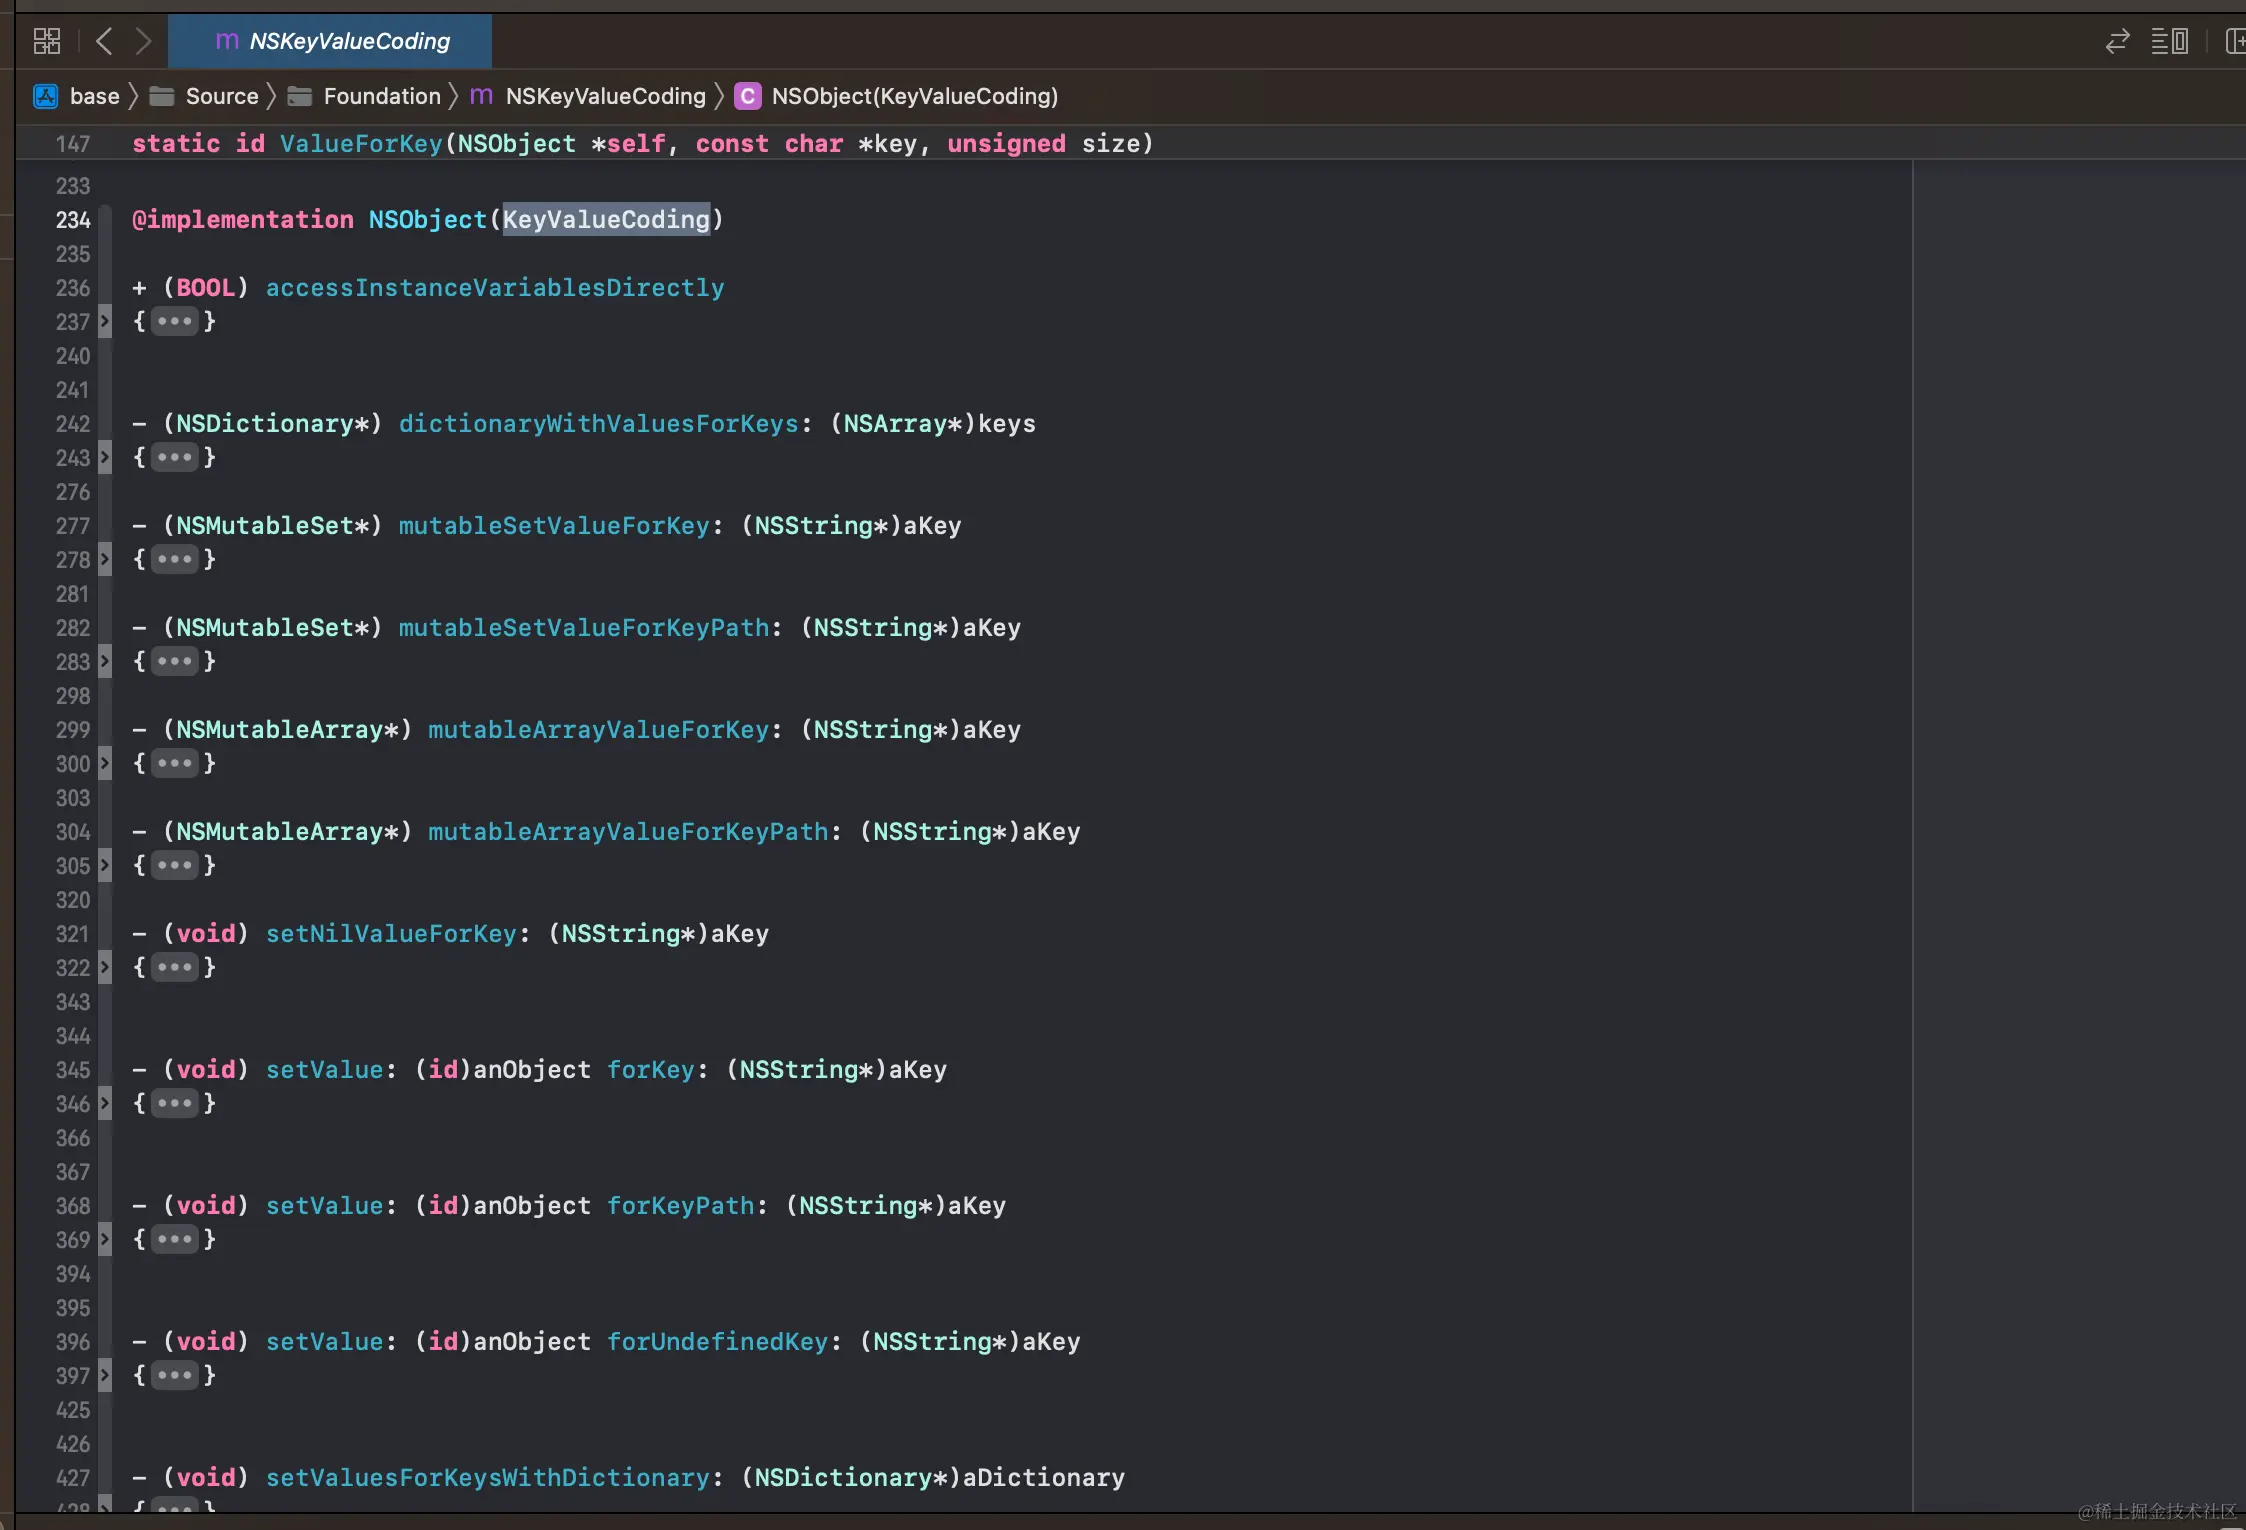Expand folded code at line 369
The image size is (2246, 1530).
point(105,1240)
